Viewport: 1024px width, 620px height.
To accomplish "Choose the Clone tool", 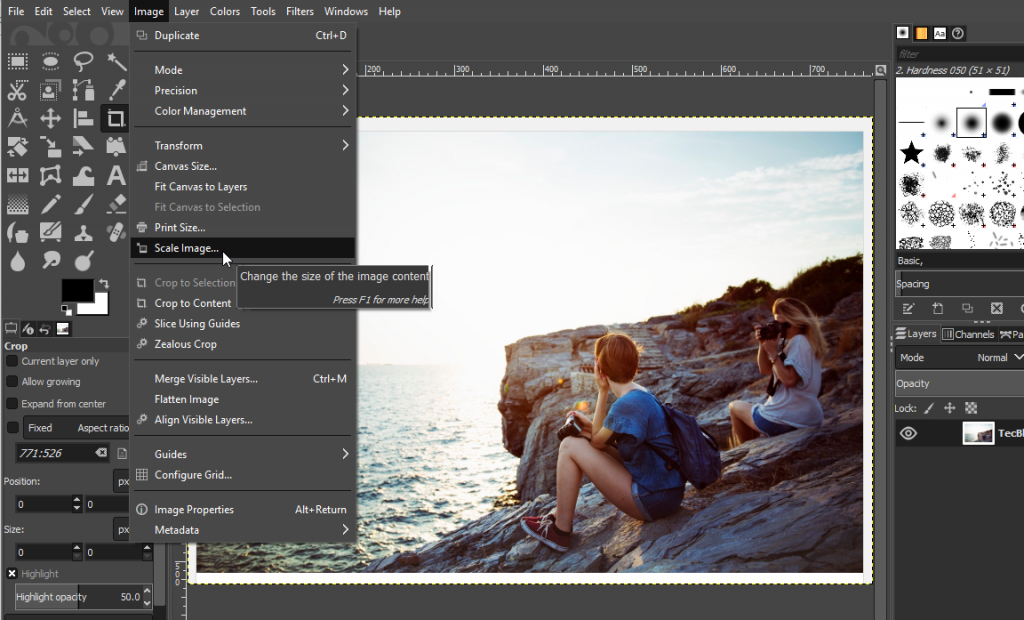I will click(x=82, y=231).
